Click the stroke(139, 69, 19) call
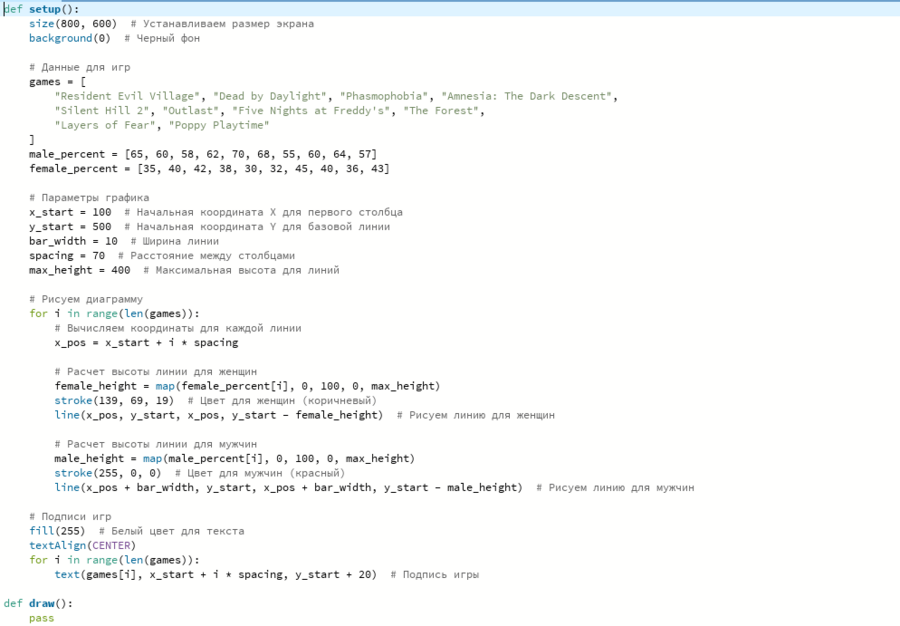This screenshot has height=626, width=900. coord(114,401)
